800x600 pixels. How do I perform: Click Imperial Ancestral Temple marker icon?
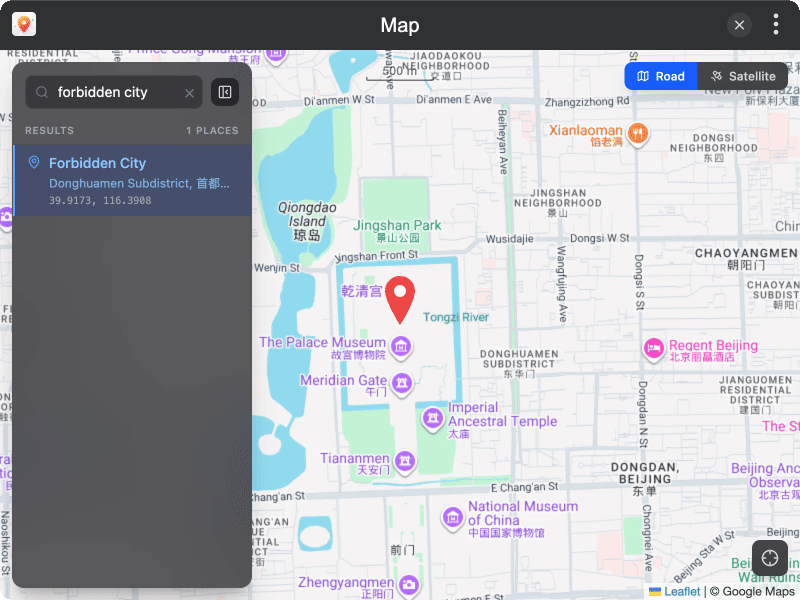click(433, 419)
